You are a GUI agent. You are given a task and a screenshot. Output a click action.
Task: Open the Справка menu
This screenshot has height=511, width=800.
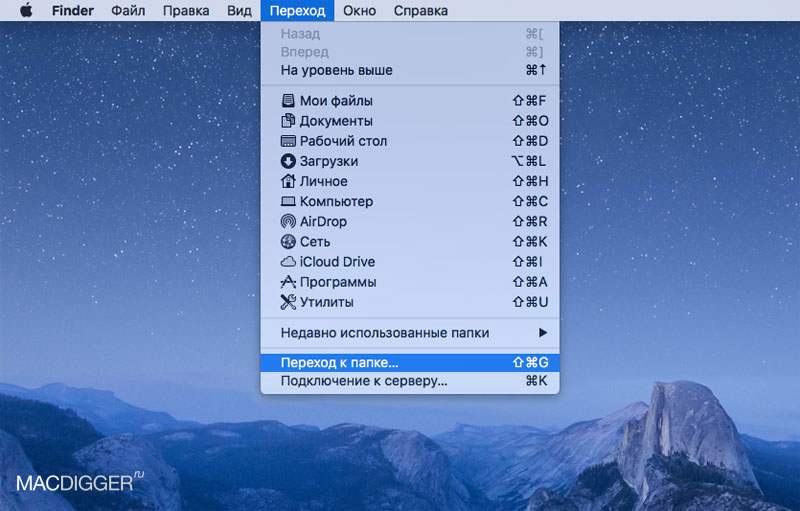pos(421,11)
